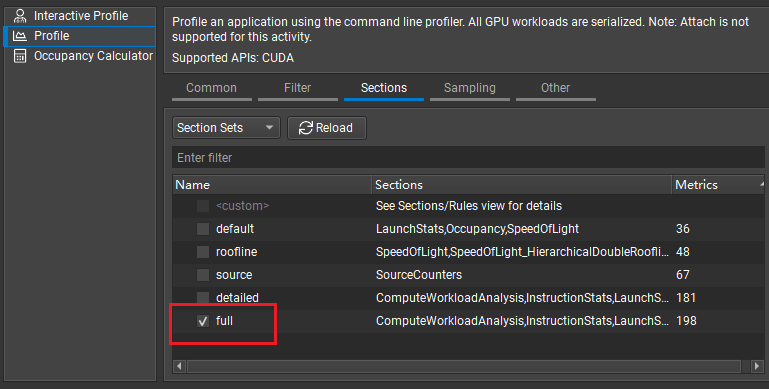The image size is (769, 389).
Task: Click the metrics value 67
Action: [683, 275]
